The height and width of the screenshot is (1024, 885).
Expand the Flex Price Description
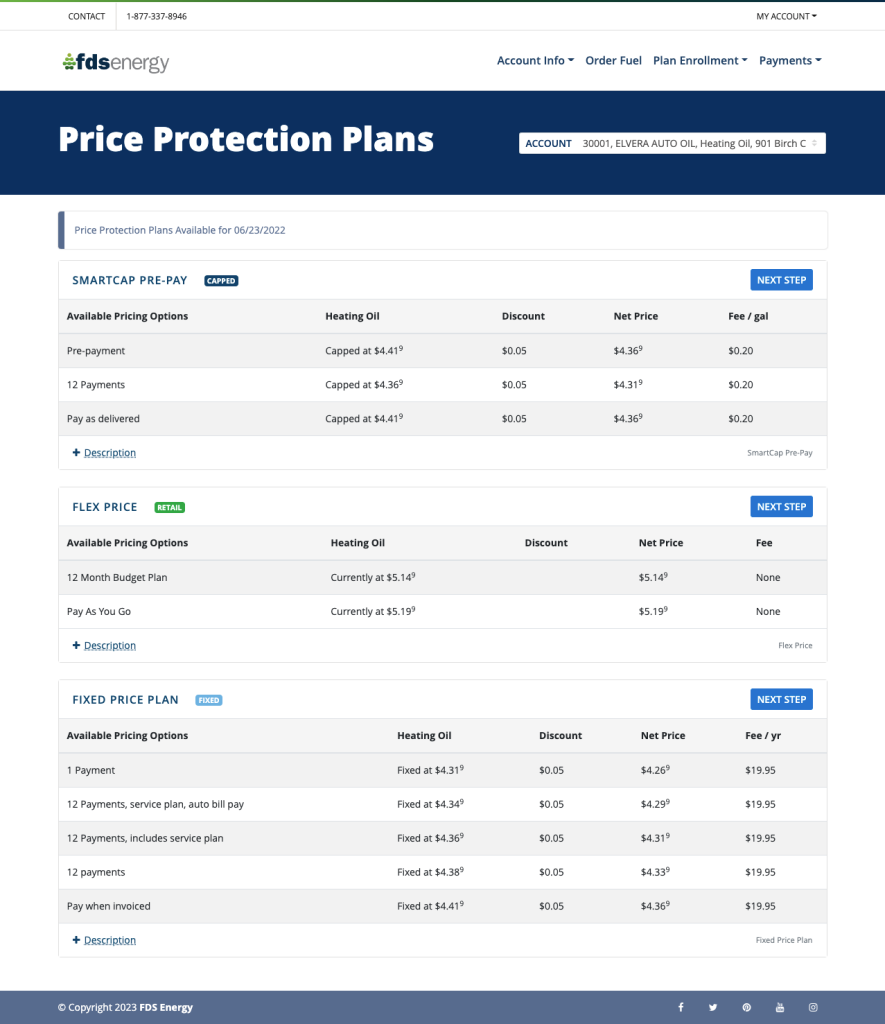[109, 646]
